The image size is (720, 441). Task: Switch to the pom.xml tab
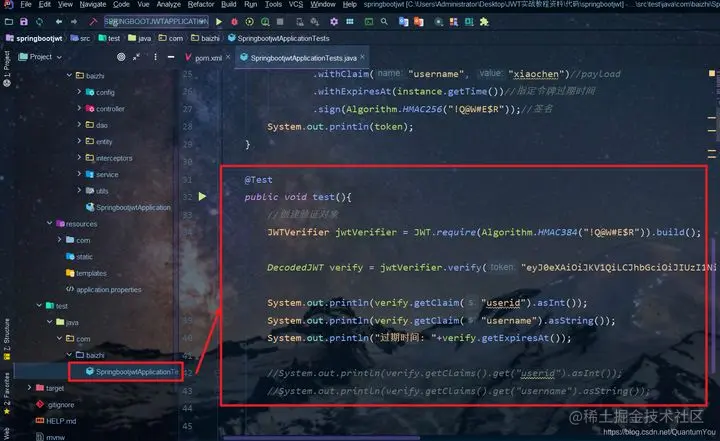pyautogui.click(x=208, y=57)
